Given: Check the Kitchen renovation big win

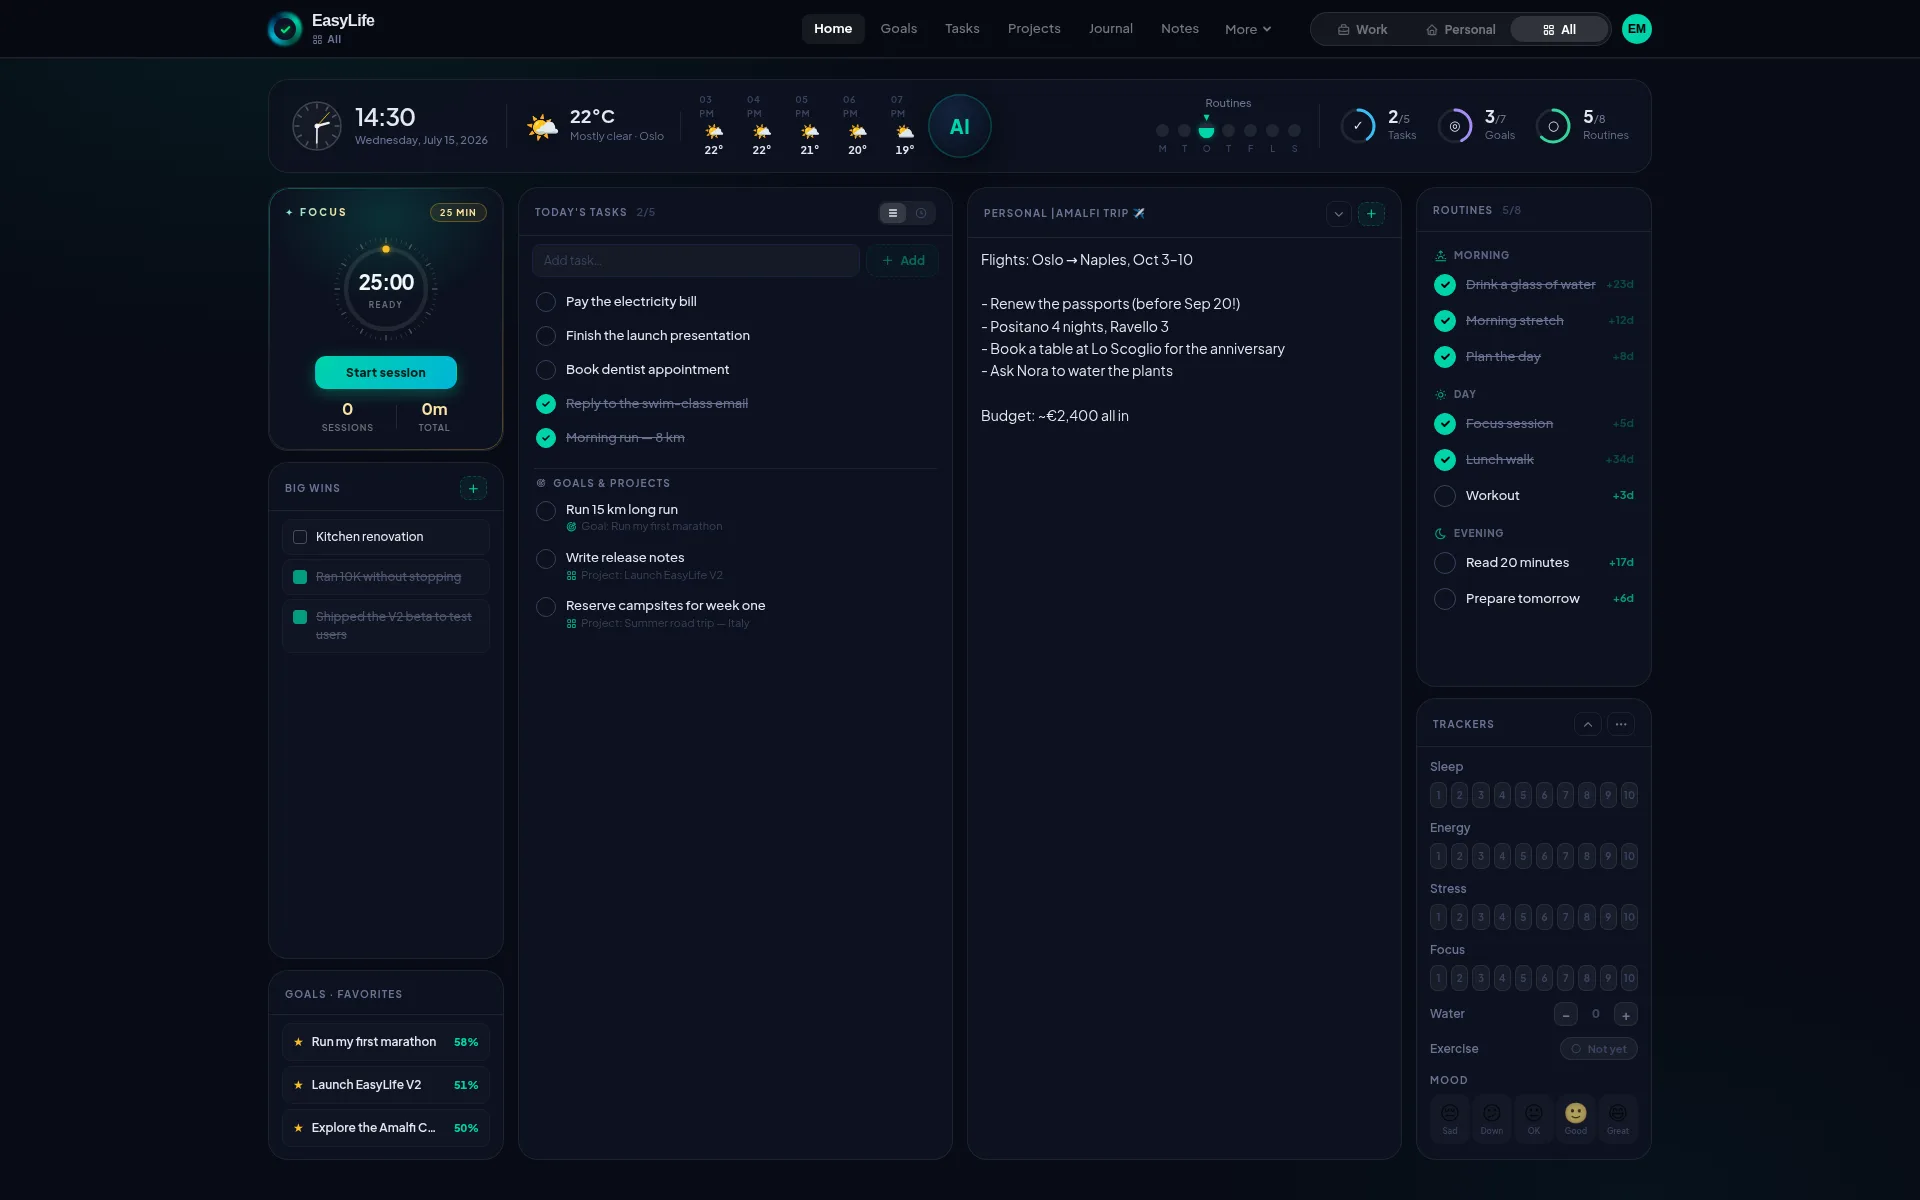Looking at the screenshot, I should tap(299, 537).
